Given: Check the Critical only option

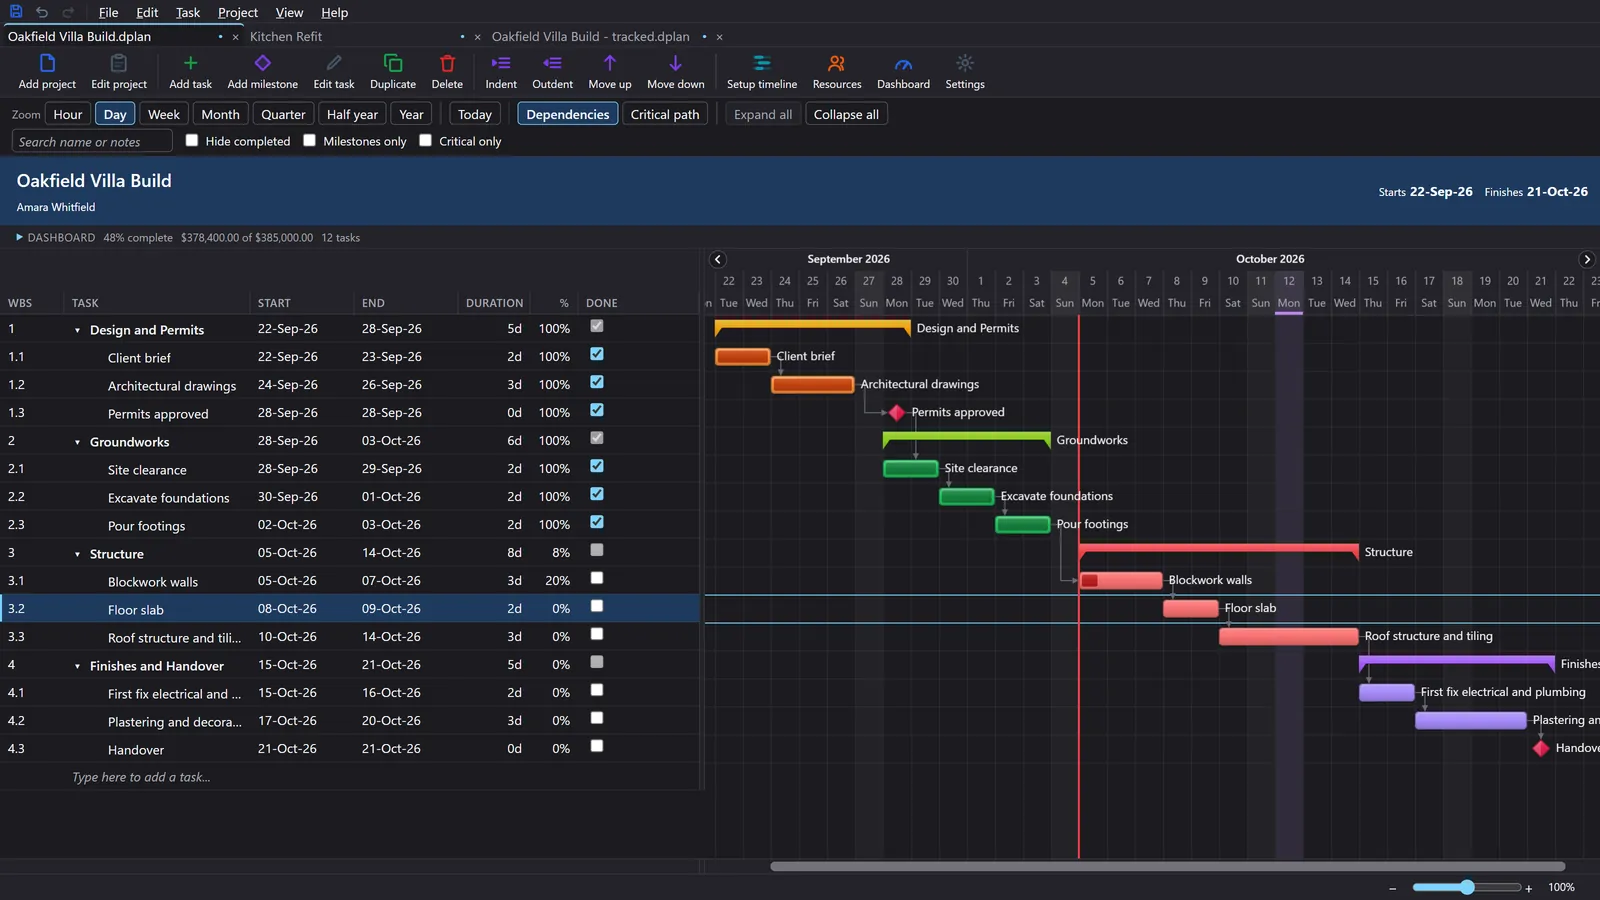Looking at the screenshot, I should (x=426, y=141).
